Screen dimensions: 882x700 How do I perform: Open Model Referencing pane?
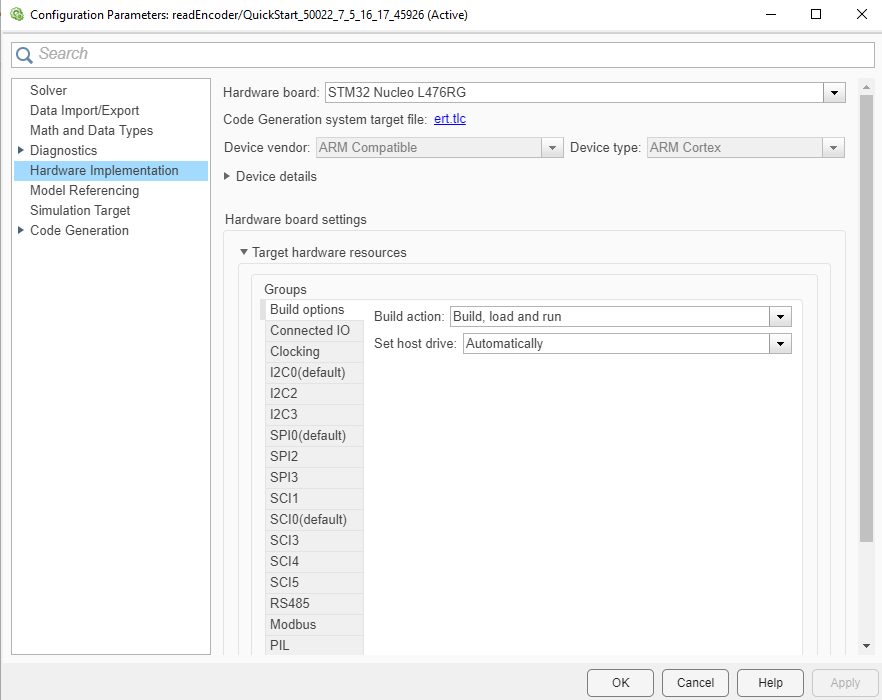click(x=84, y=190)
